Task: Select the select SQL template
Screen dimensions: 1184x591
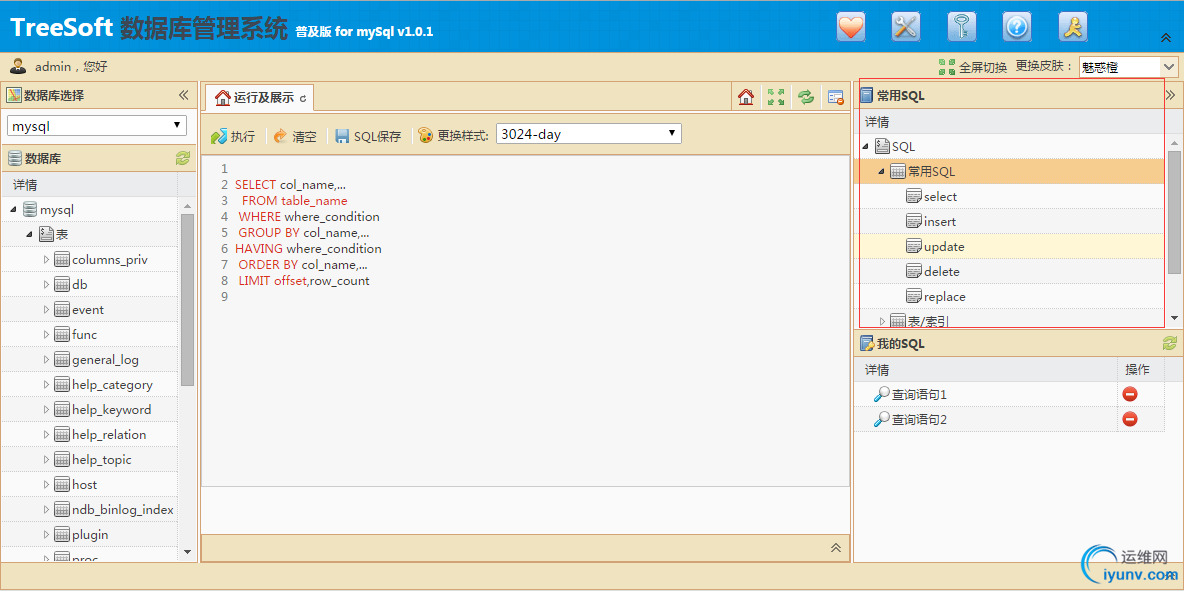Action: coord(940,196)
